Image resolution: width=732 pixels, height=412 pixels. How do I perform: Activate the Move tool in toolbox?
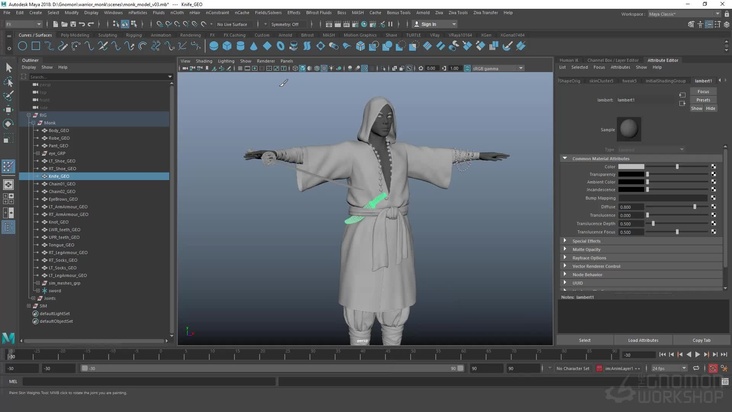[x=8, y=110]
